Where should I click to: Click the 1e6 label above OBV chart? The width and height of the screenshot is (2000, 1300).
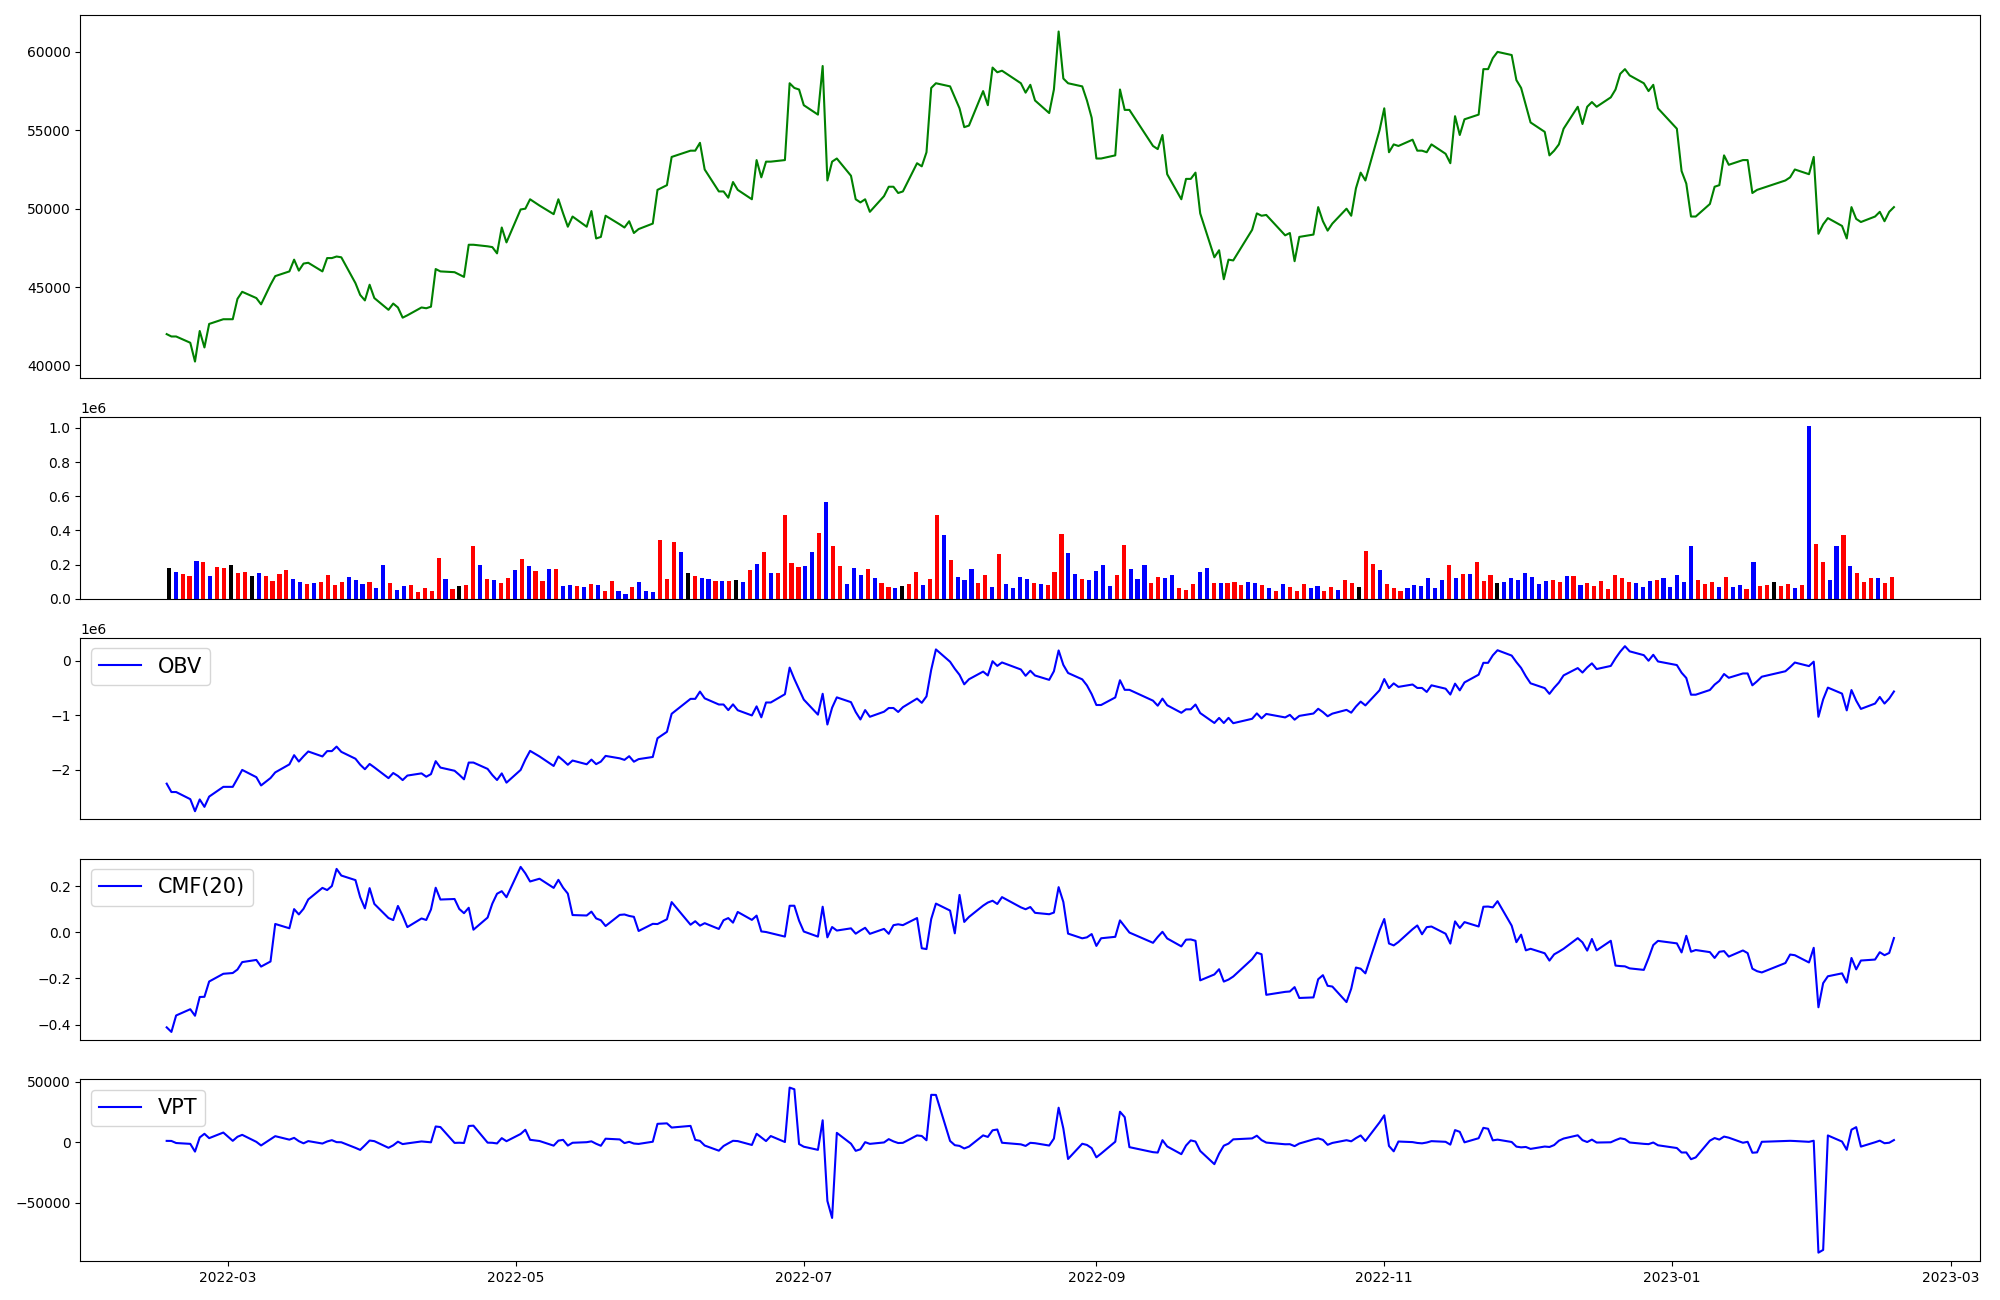coord(93,629)
